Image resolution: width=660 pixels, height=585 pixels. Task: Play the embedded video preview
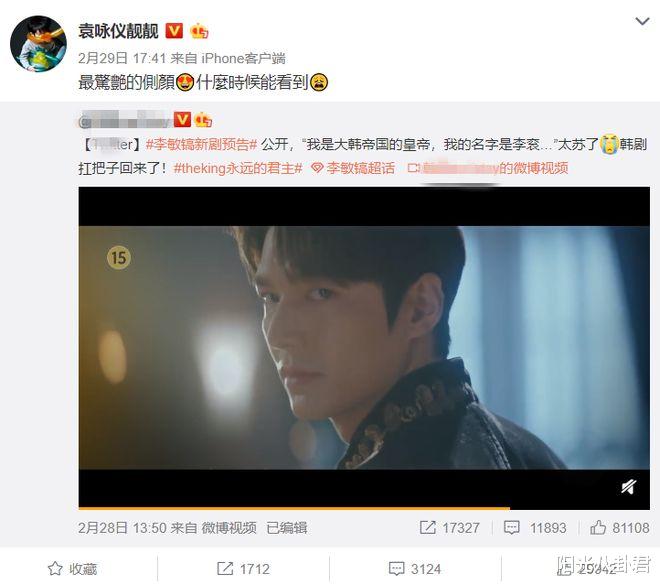(364, 348)
